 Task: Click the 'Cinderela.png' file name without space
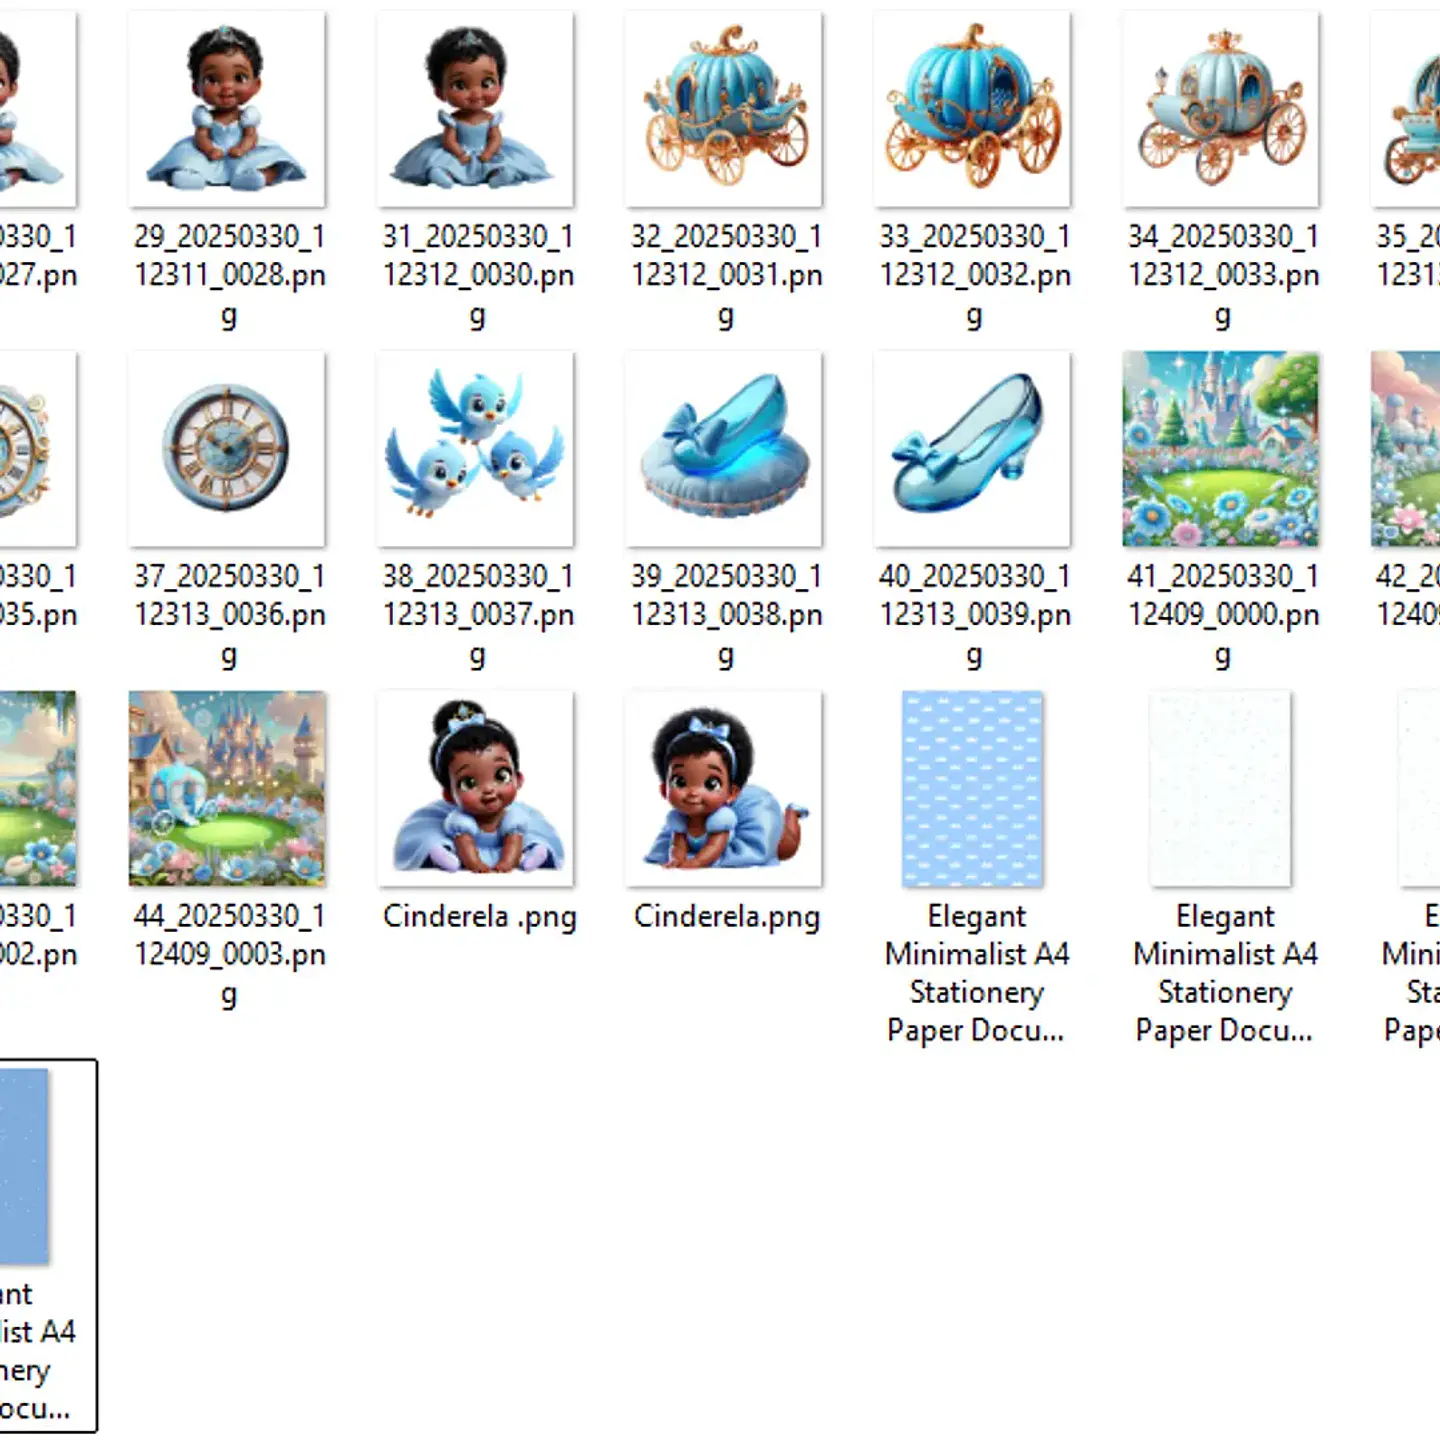(727, 917)
